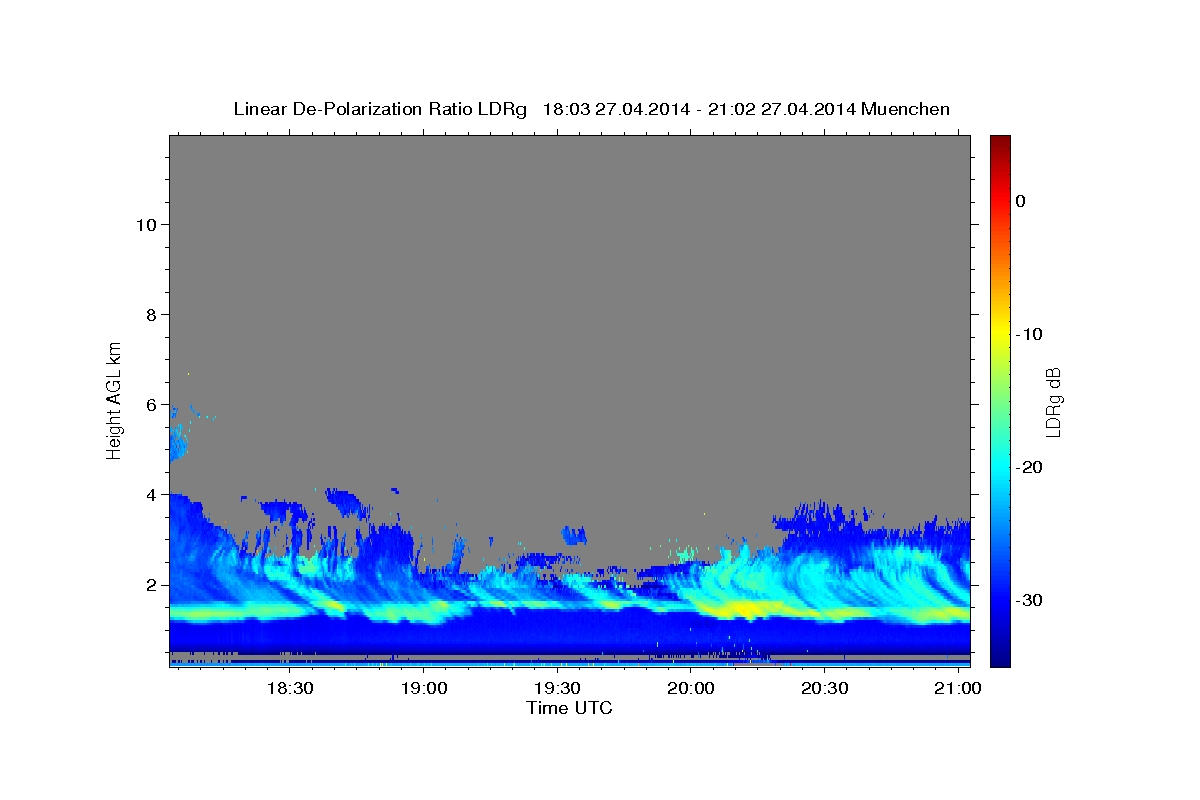Click the colorbar value -10
The height and width of the screenshot is (800, 1200).
pyautogui.click(x=1029, y=334)
